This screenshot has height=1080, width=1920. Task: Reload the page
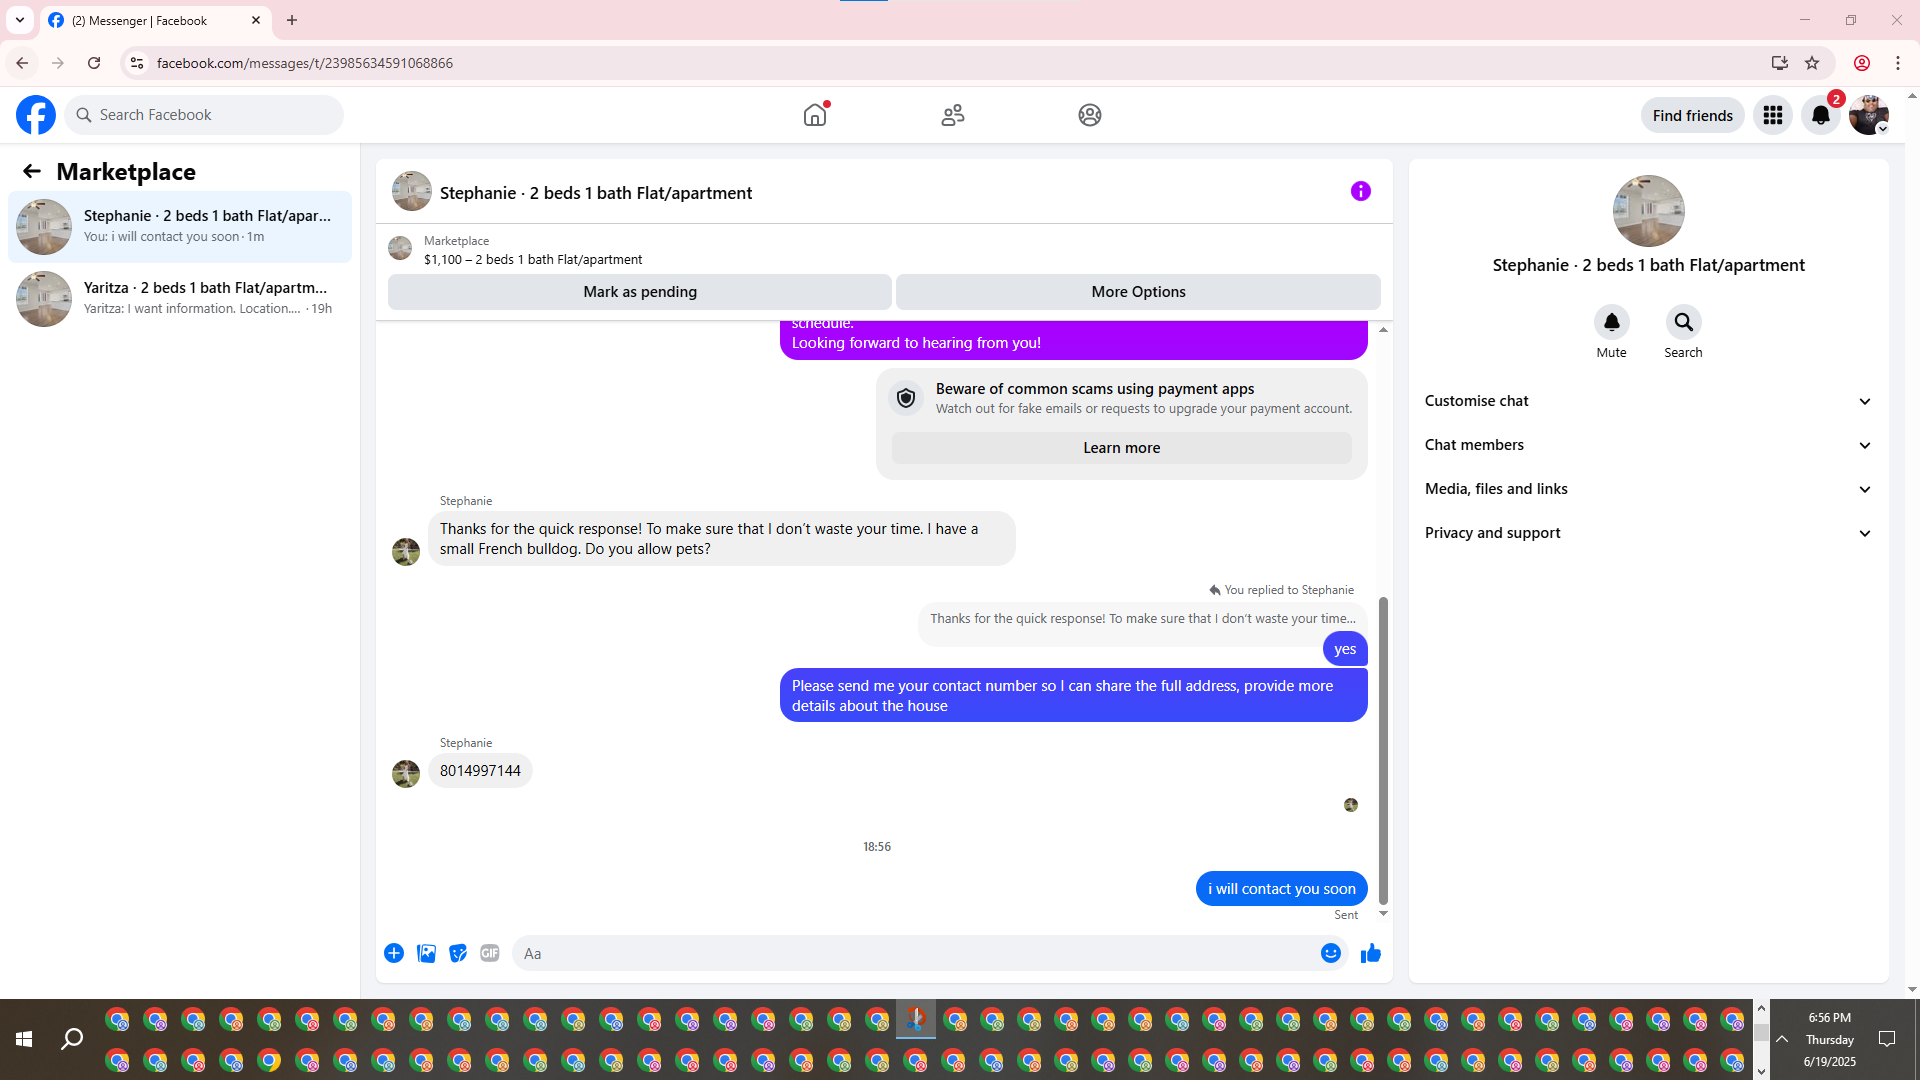(94, 63)
